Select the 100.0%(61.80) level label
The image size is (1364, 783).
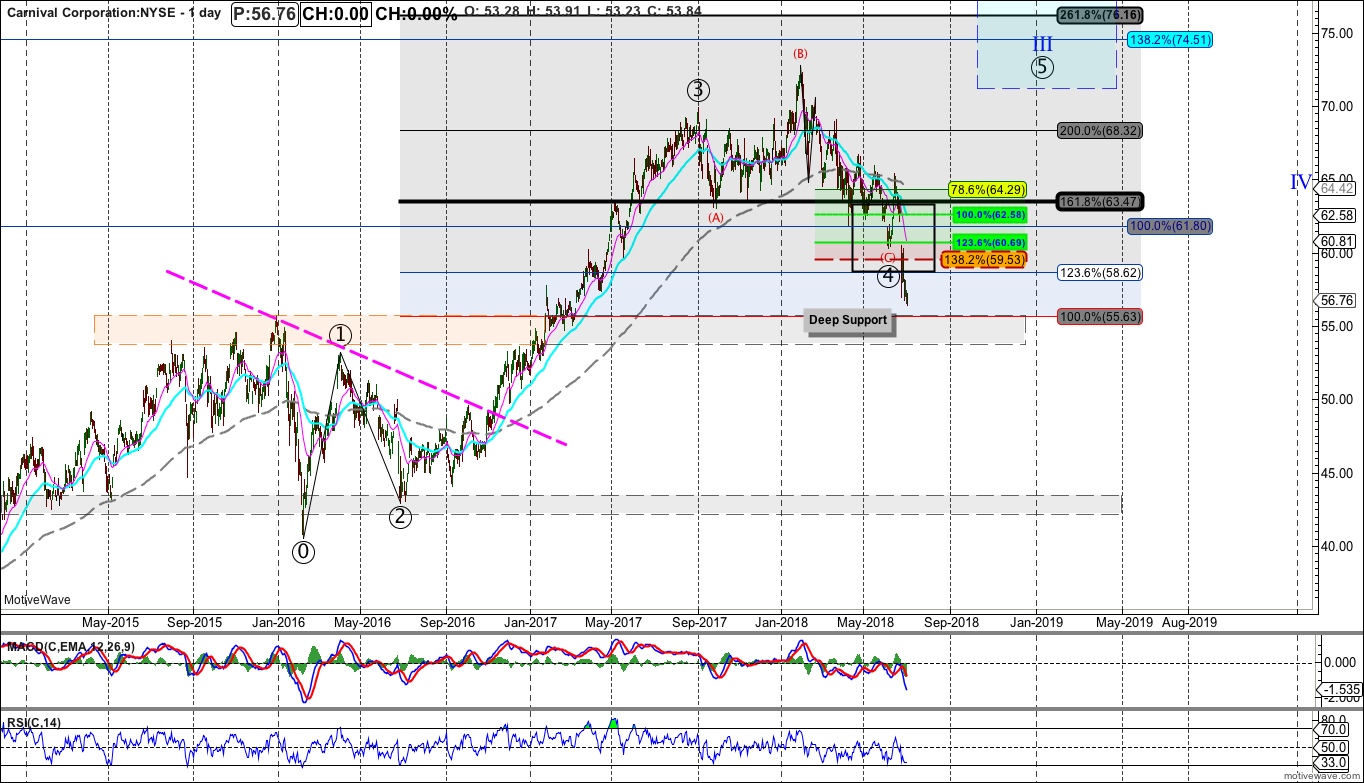1169,227
